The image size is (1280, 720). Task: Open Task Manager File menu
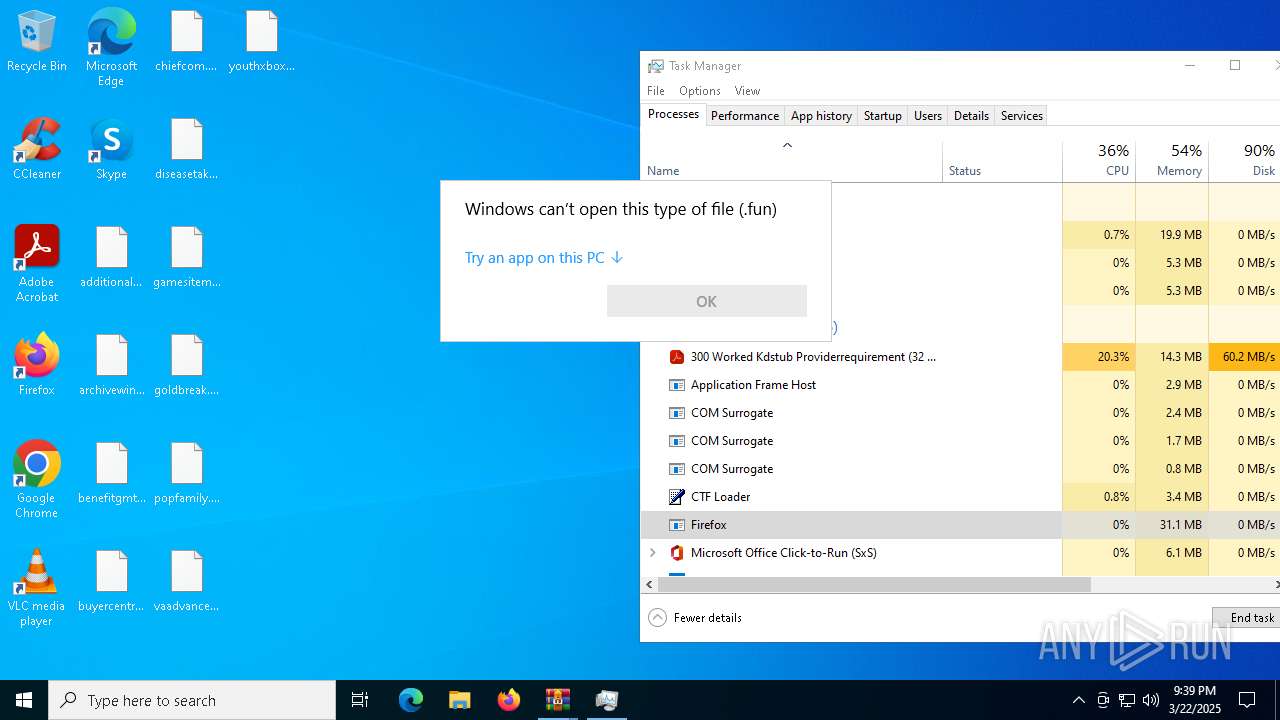pos(656,91)
